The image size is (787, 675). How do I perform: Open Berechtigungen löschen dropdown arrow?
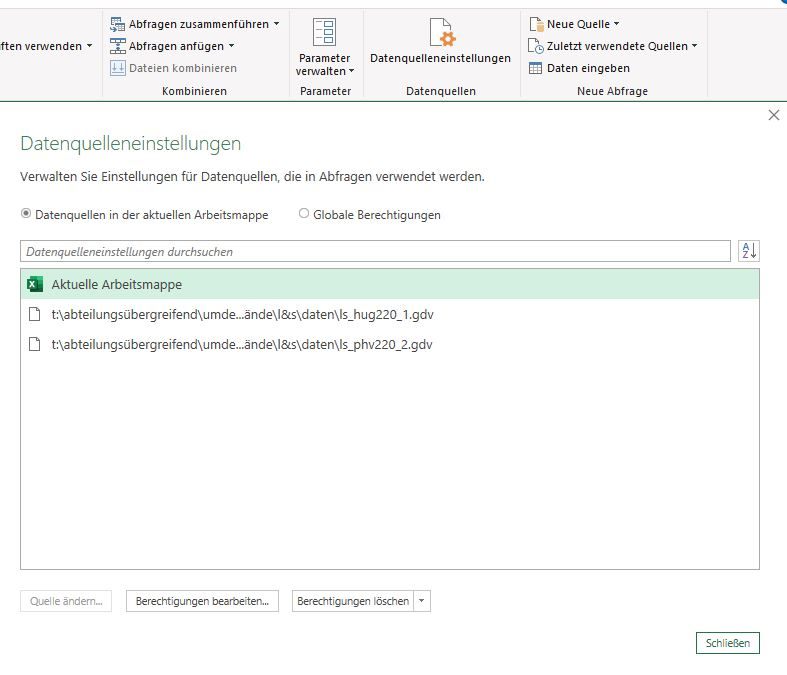coord(422,601)
